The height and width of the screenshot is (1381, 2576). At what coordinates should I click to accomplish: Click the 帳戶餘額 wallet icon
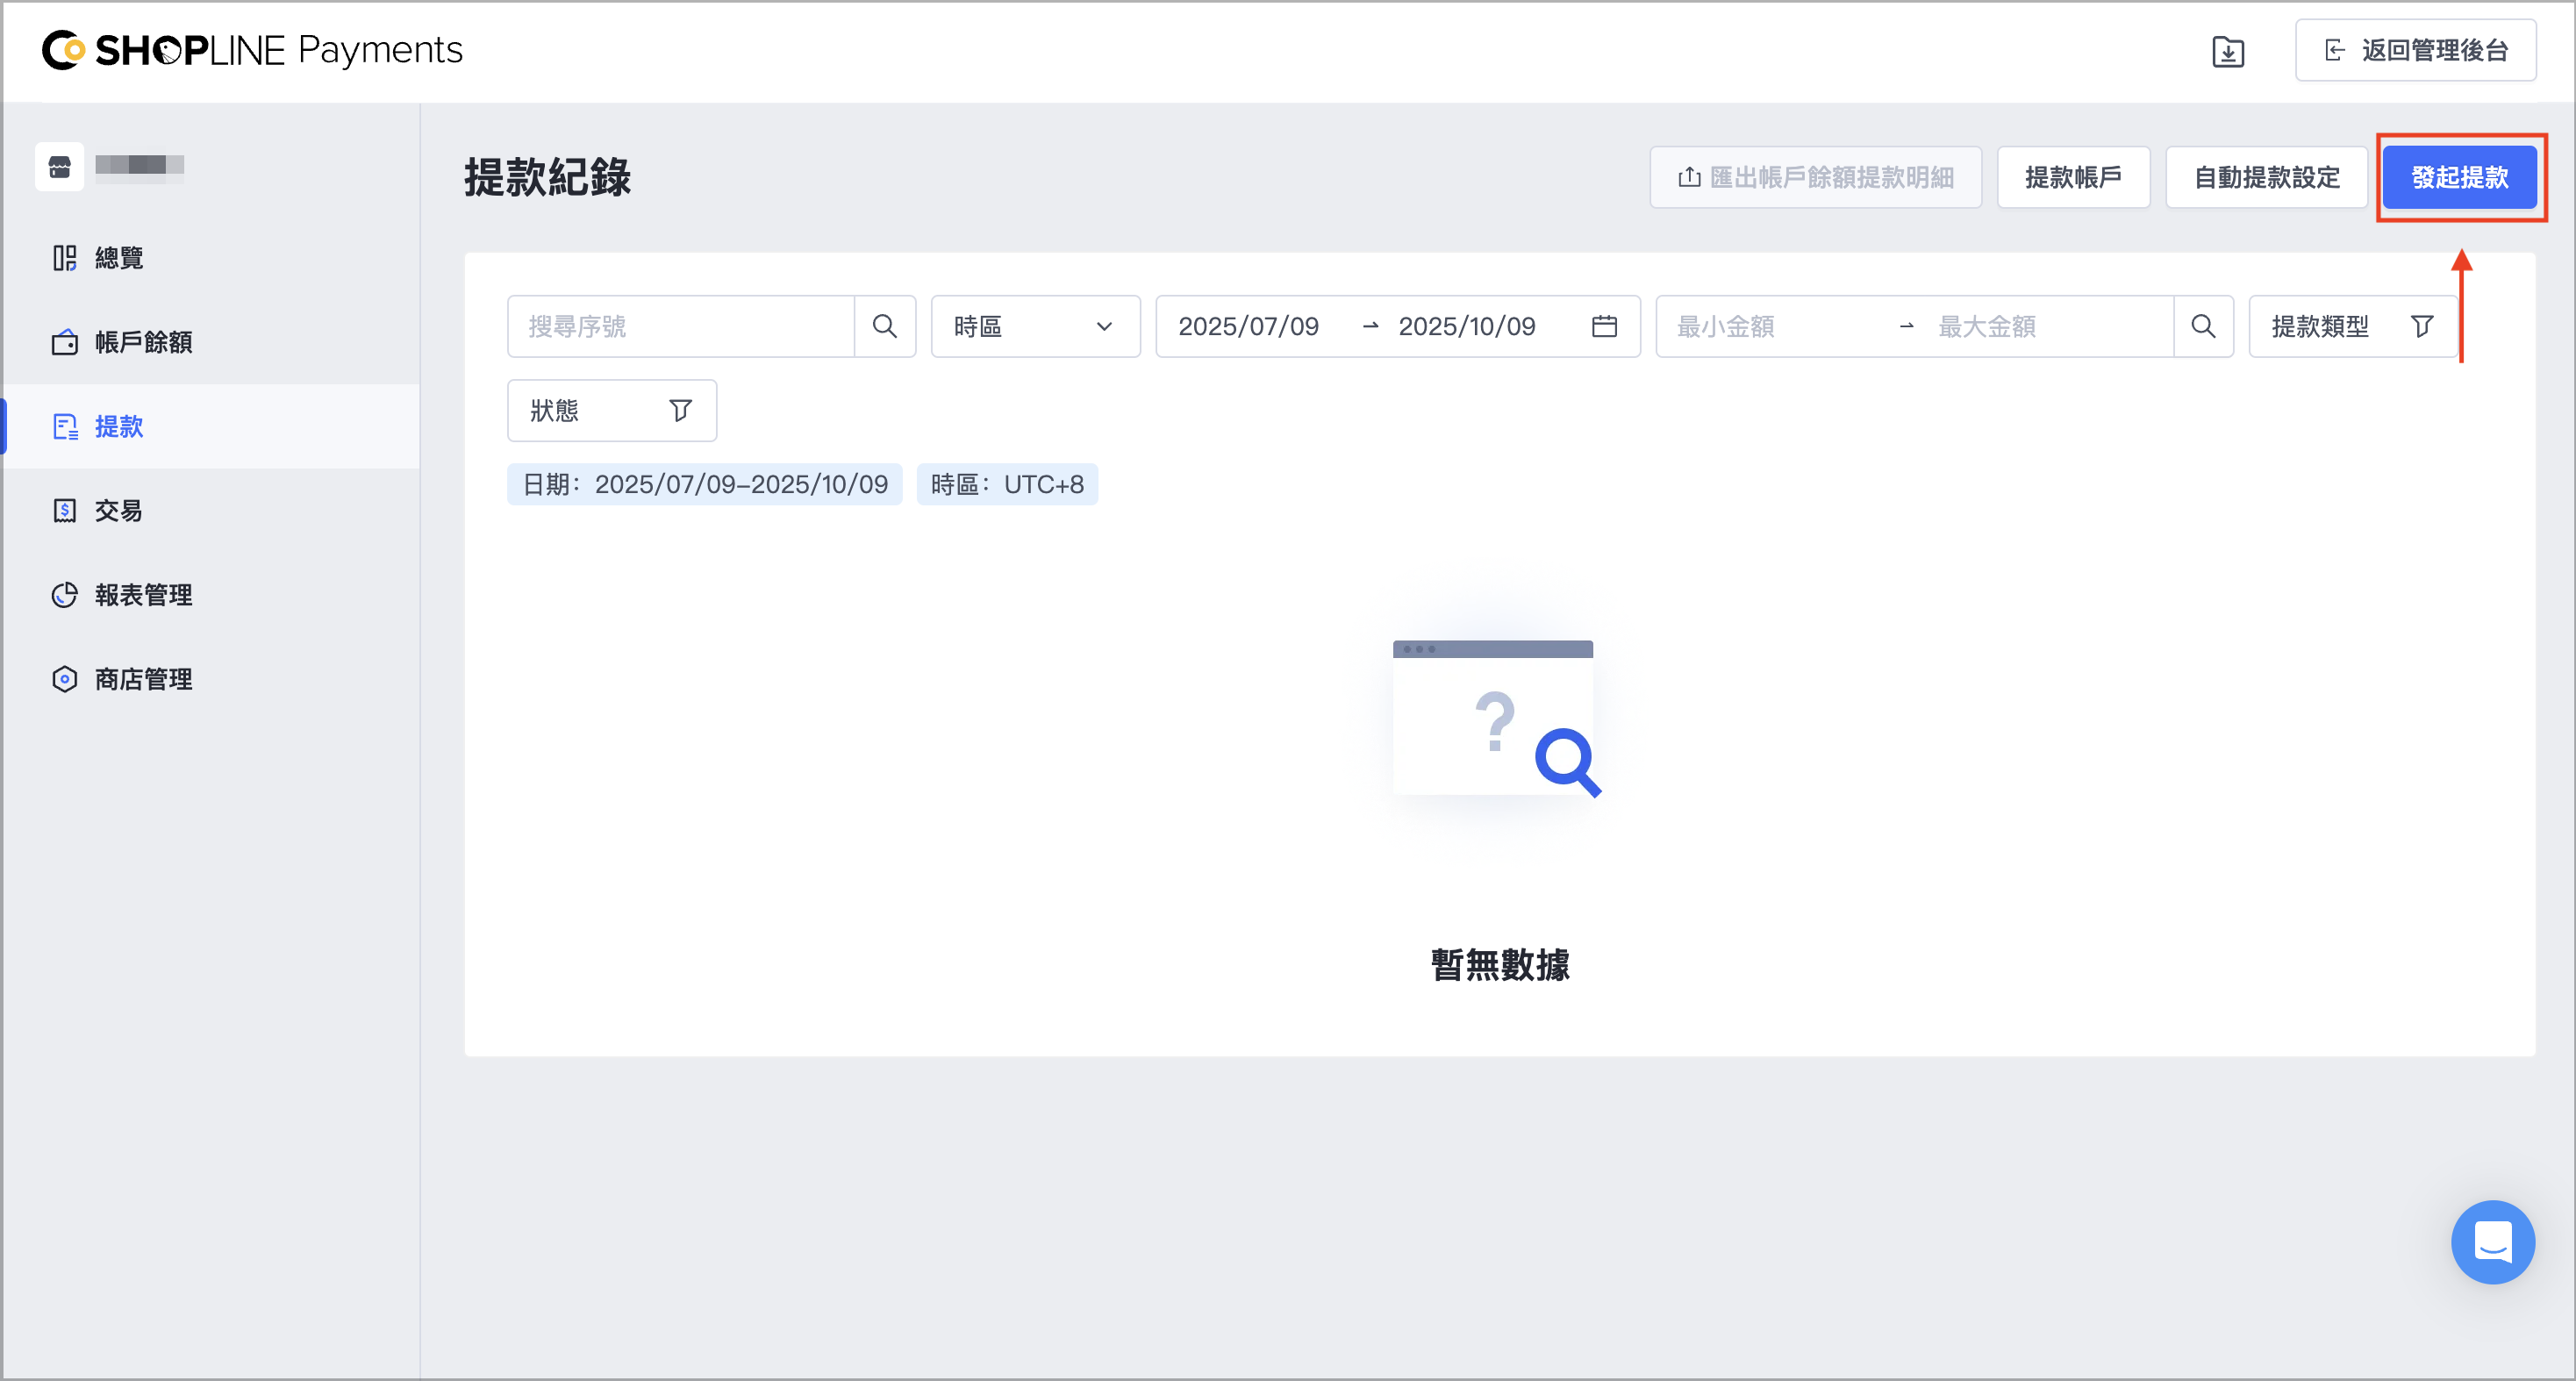65,342
